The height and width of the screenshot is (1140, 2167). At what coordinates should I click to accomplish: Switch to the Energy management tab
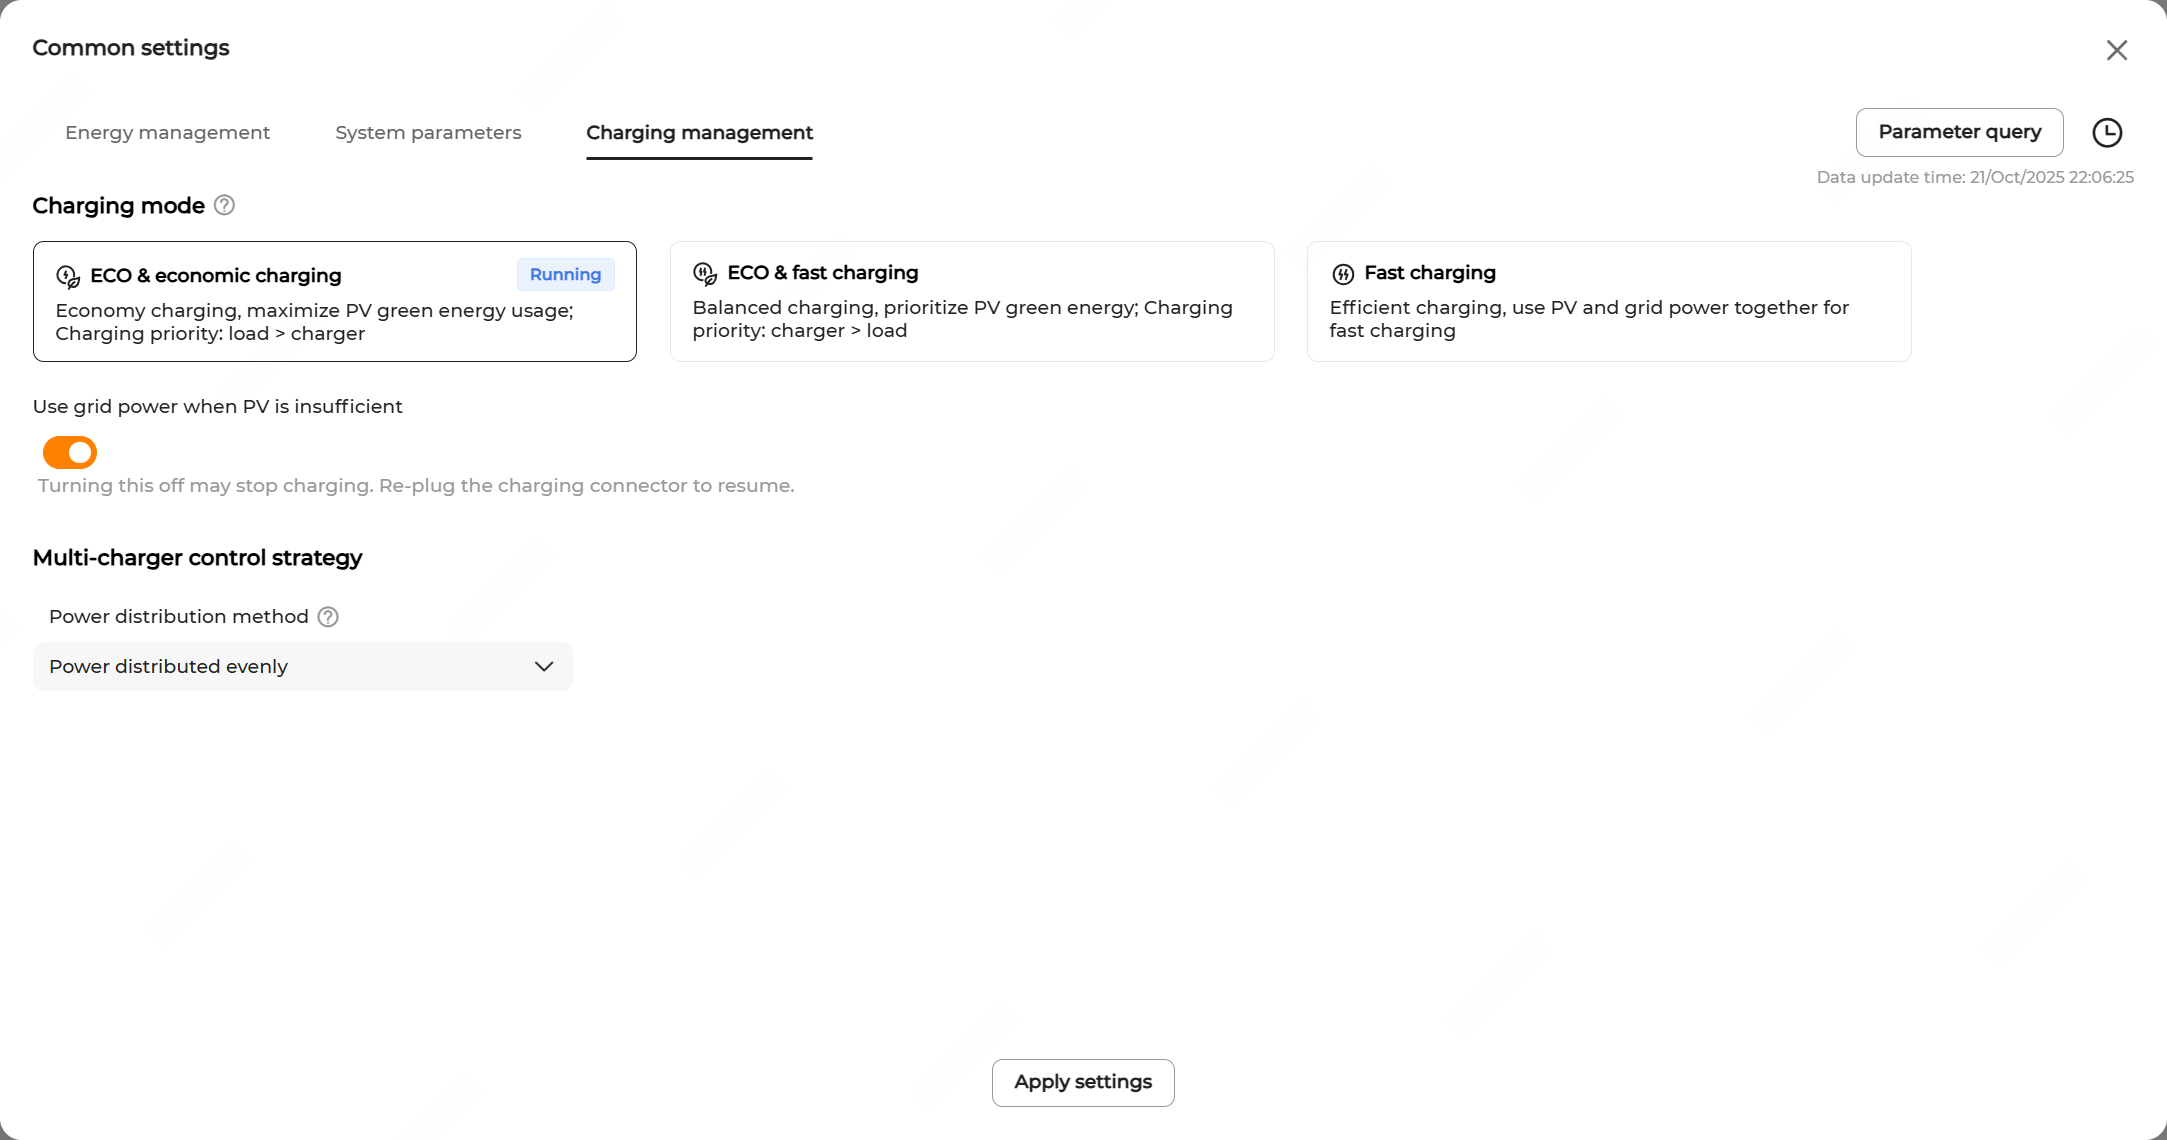[167, 133]
